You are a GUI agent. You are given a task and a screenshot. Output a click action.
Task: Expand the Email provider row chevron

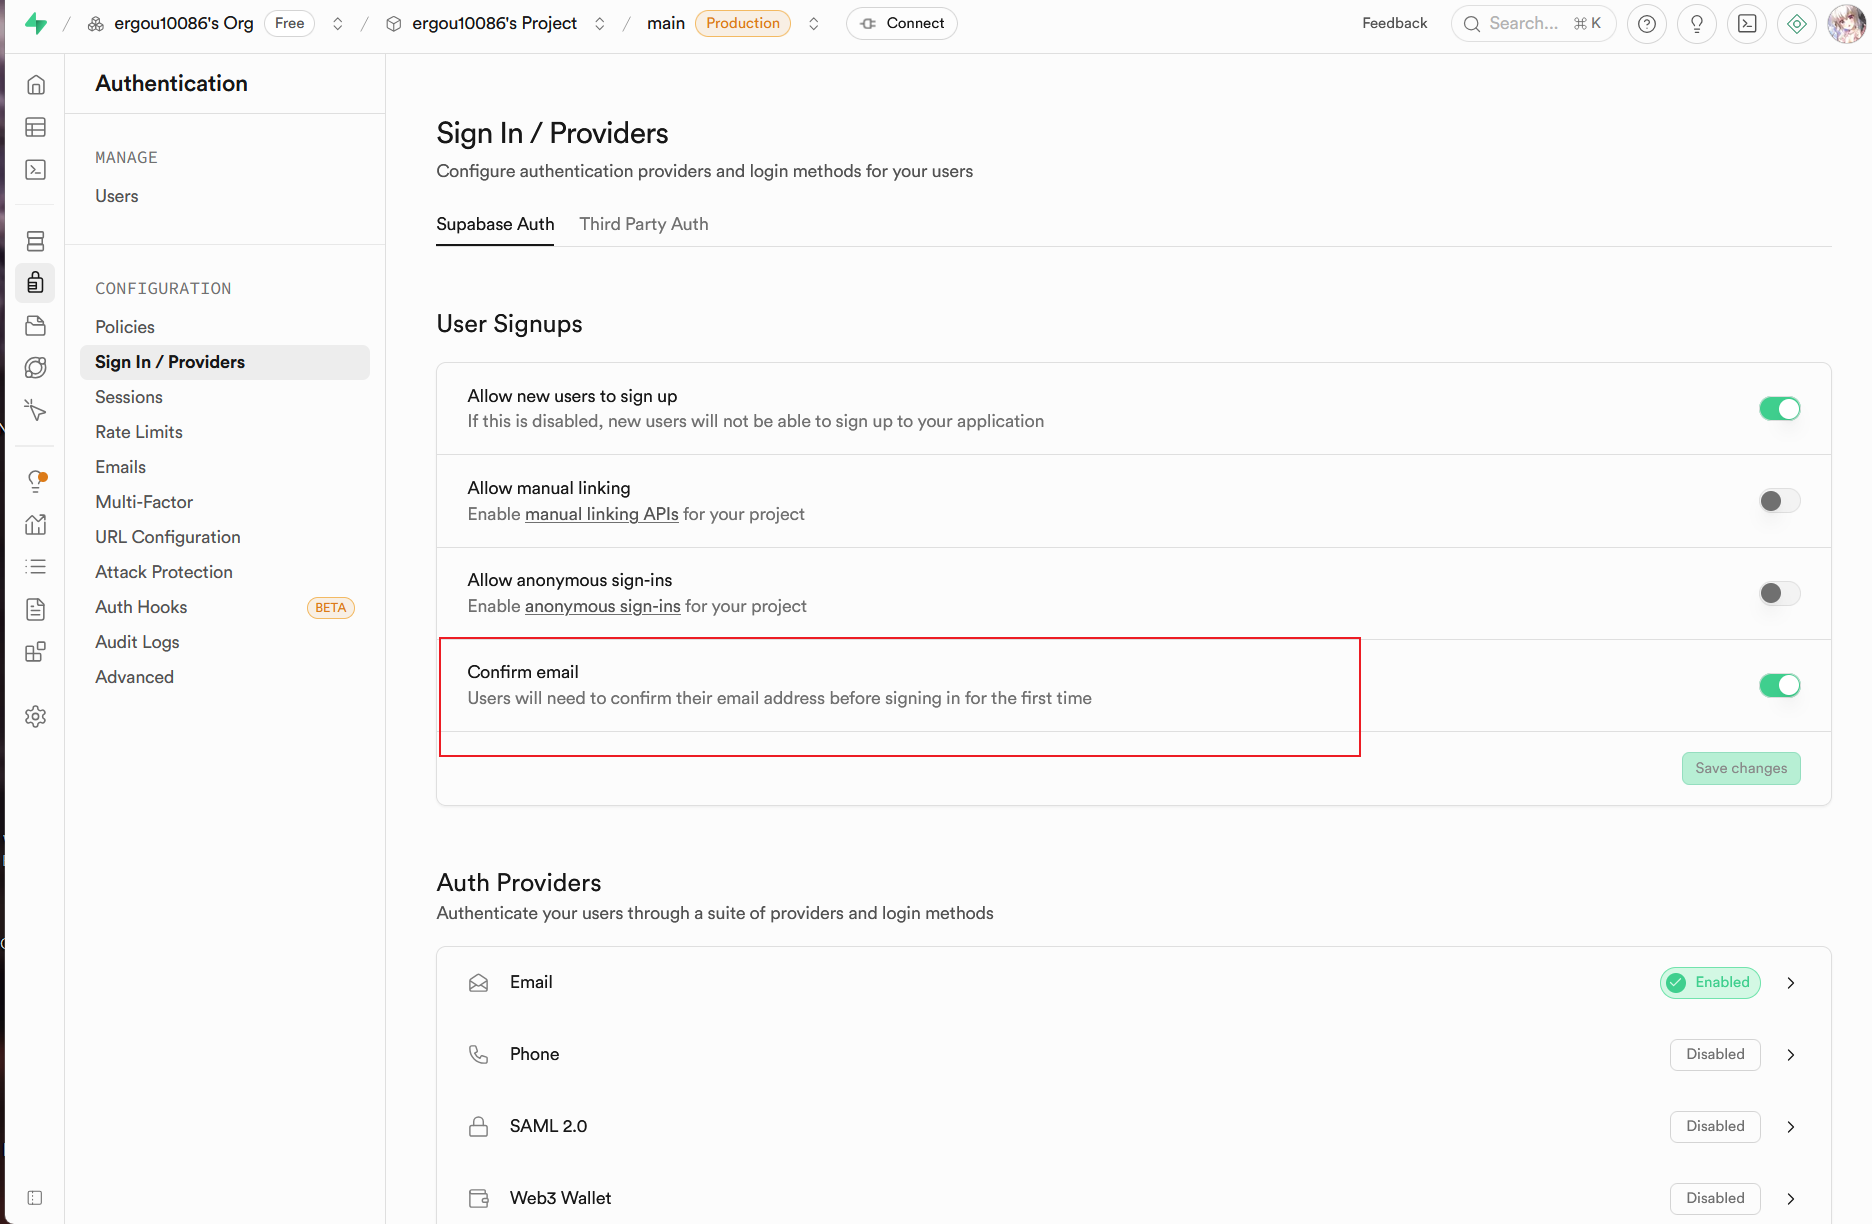1791,983
